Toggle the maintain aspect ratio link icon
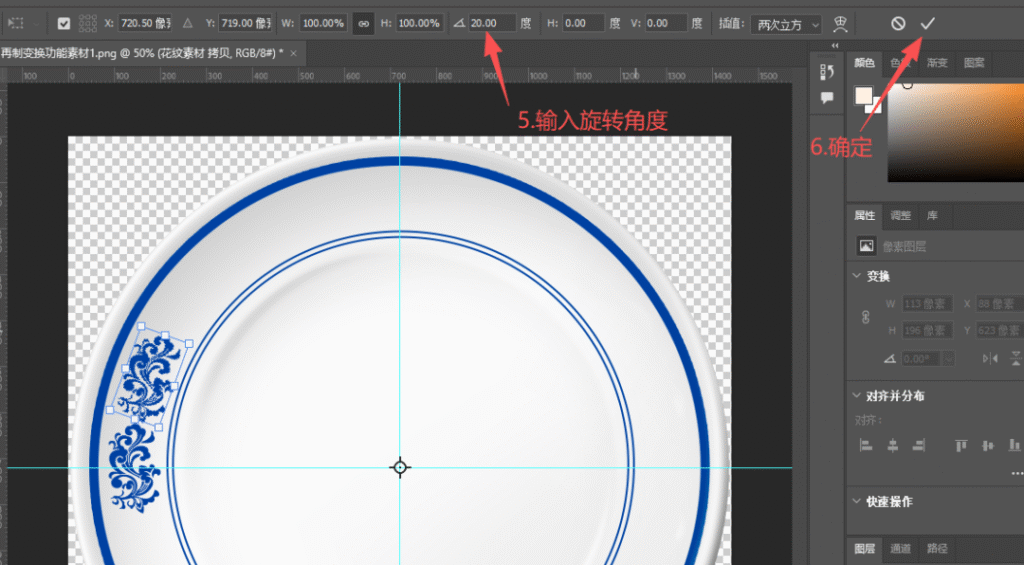This screenshot has height=565, width=1024. (x=364, y=24)
